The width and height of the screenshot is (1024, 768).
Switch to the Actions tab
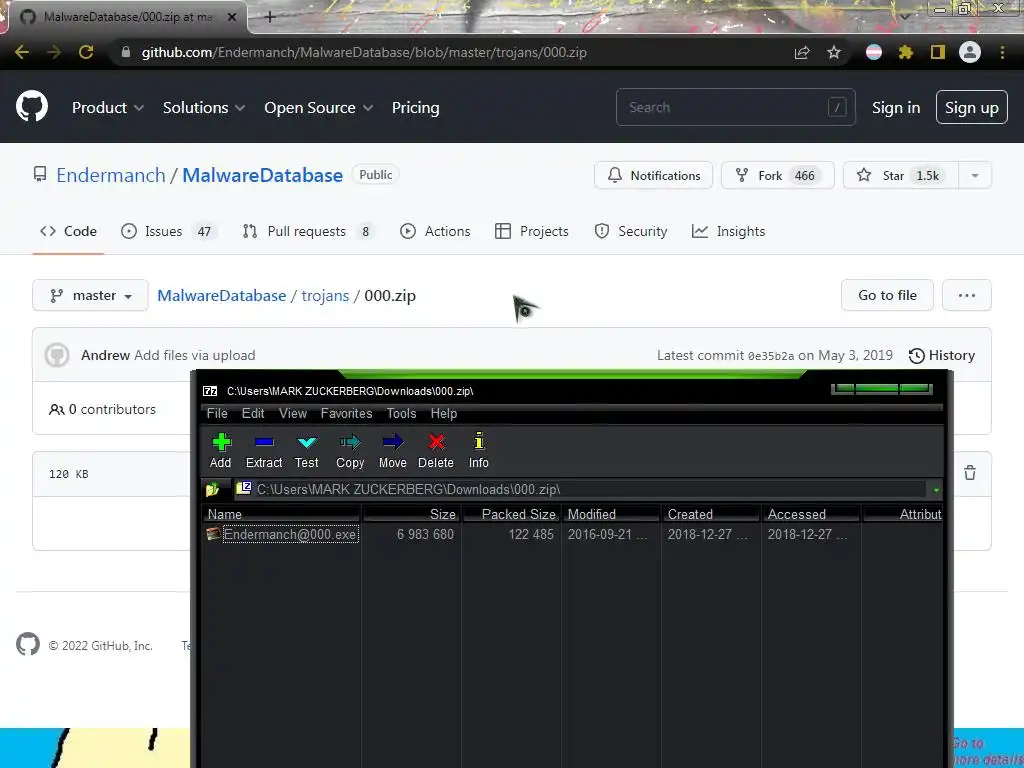point(435,231)
